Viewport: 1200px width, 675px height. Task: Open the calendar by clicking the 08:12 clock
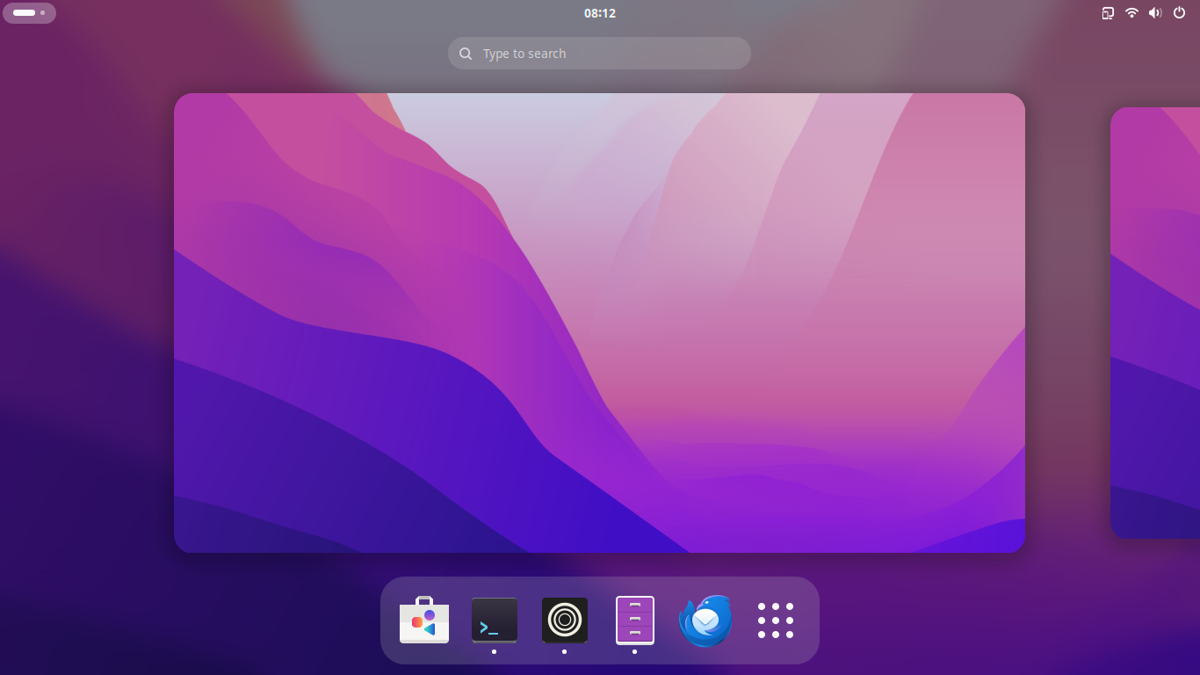(599, 13)
